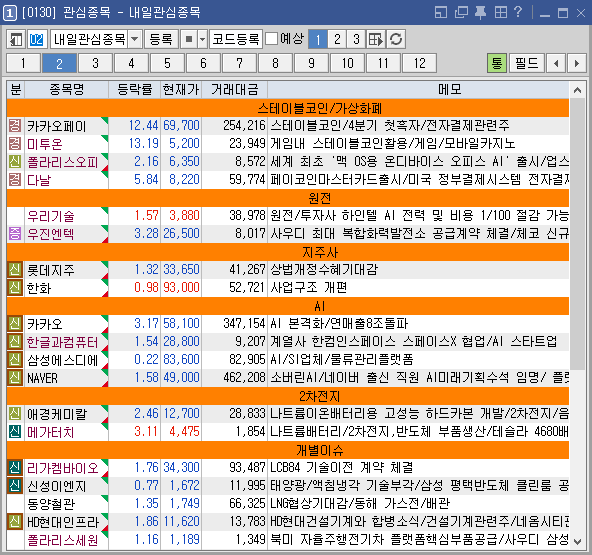
Task: Click the scrollbar down arrow
Action: coord(577,541)
